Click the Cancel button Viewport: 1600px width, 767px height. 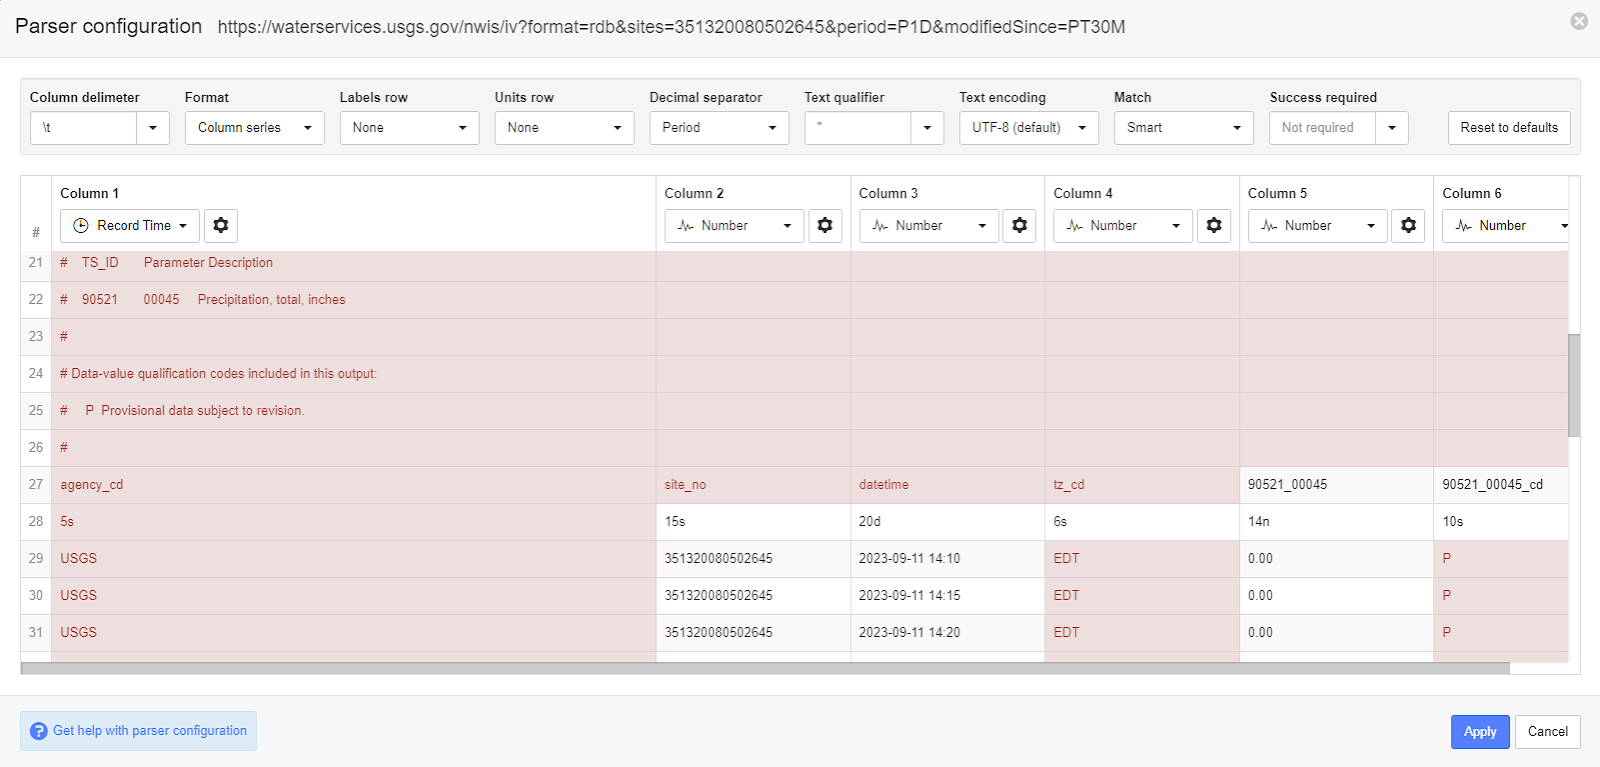point(1548,732)
